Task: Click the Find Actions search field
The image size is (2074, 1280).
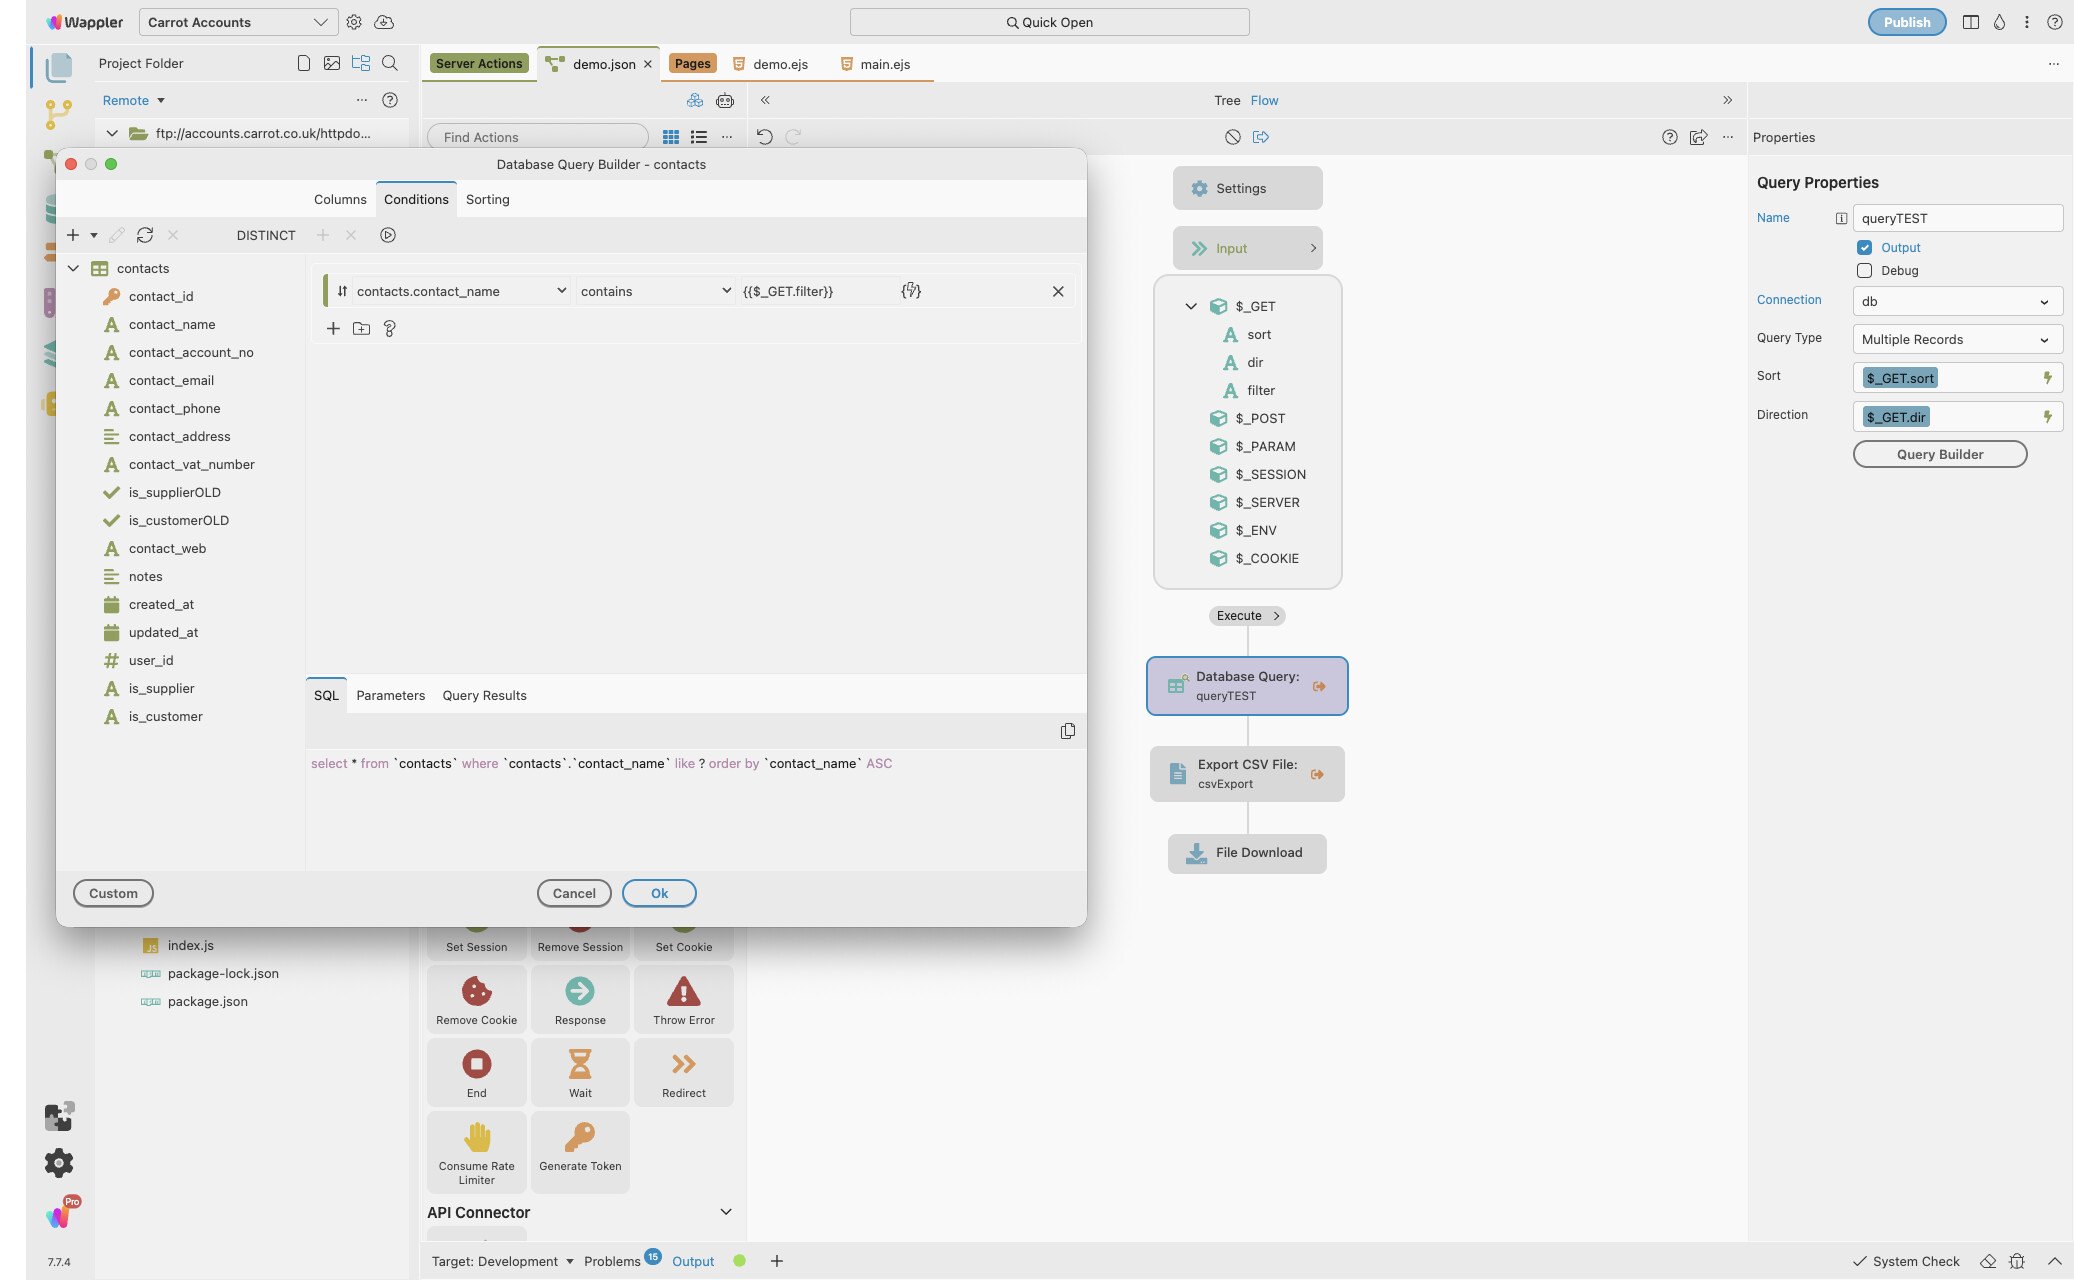Action: point(537,137)
